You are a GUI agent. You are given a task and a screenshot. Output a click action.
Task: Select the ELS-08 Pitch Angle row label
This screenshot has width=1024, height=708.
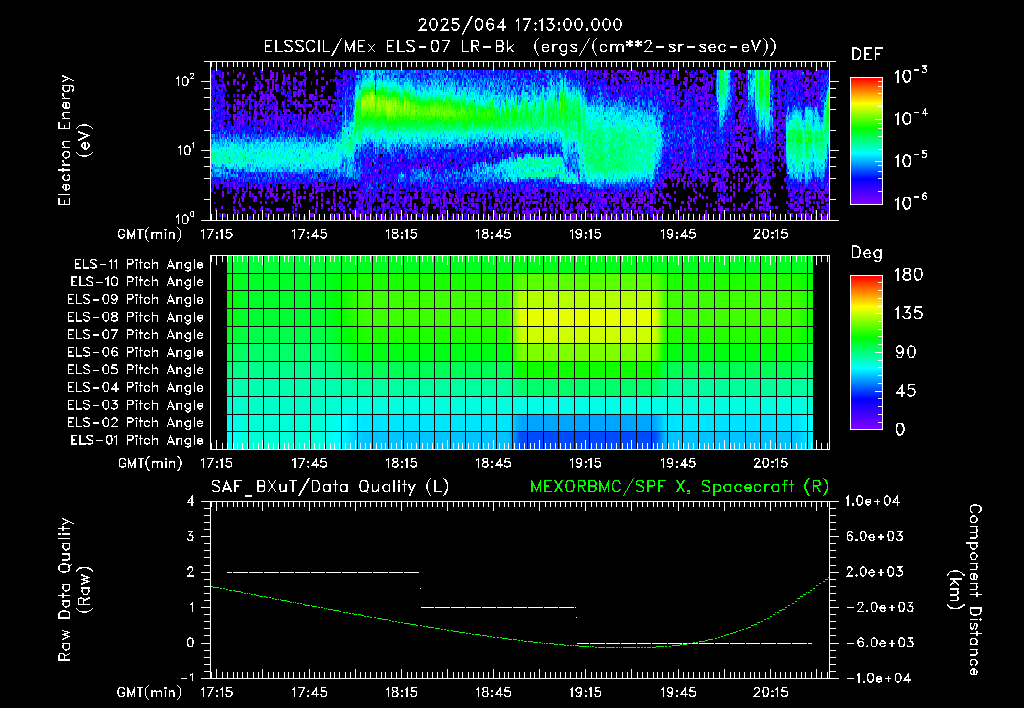[136, 317]
